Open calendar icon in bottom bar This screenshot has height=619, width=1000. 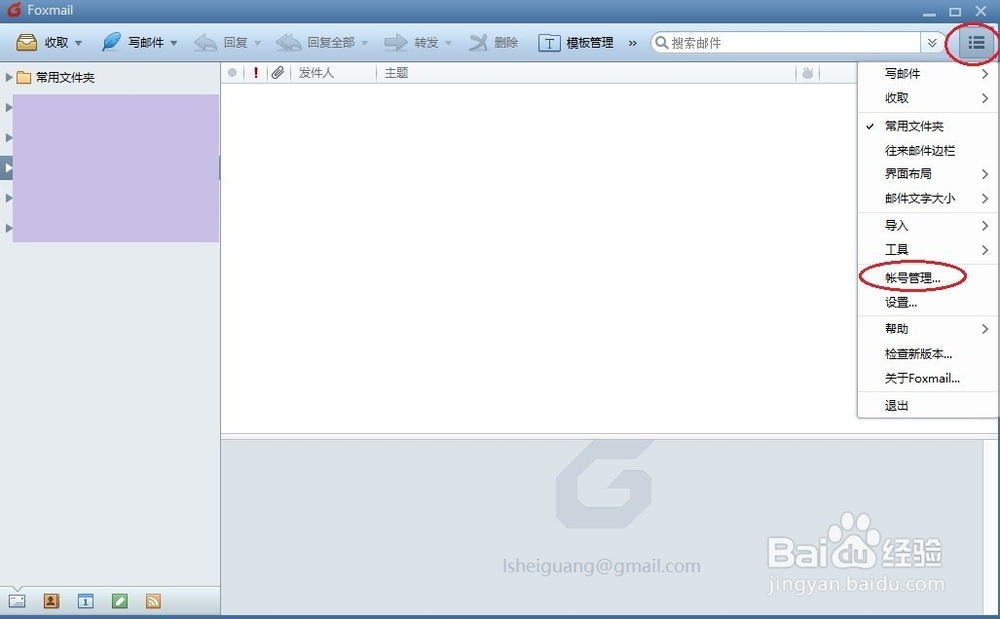pyautogui.click(x=85, y=601)
